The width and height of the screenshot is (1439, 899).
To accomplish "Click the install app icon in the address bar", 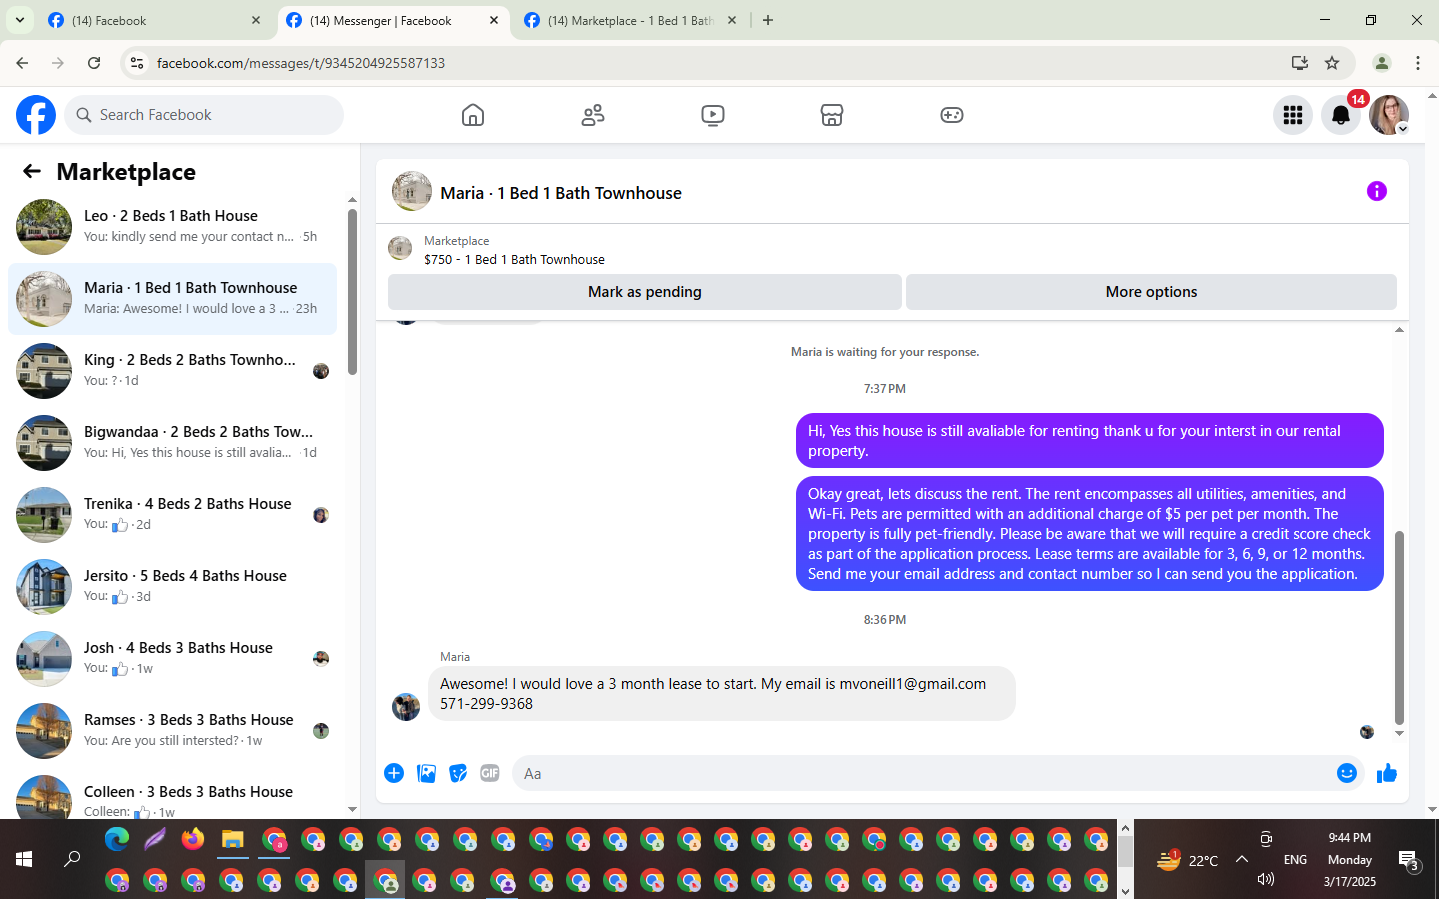I will (1300, 63).
